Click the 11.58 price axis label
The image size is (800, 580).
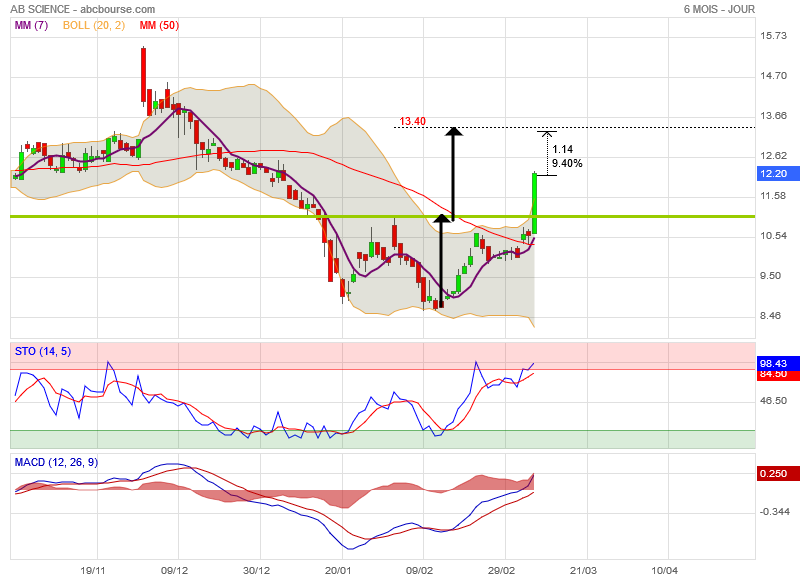coord(773,196)
